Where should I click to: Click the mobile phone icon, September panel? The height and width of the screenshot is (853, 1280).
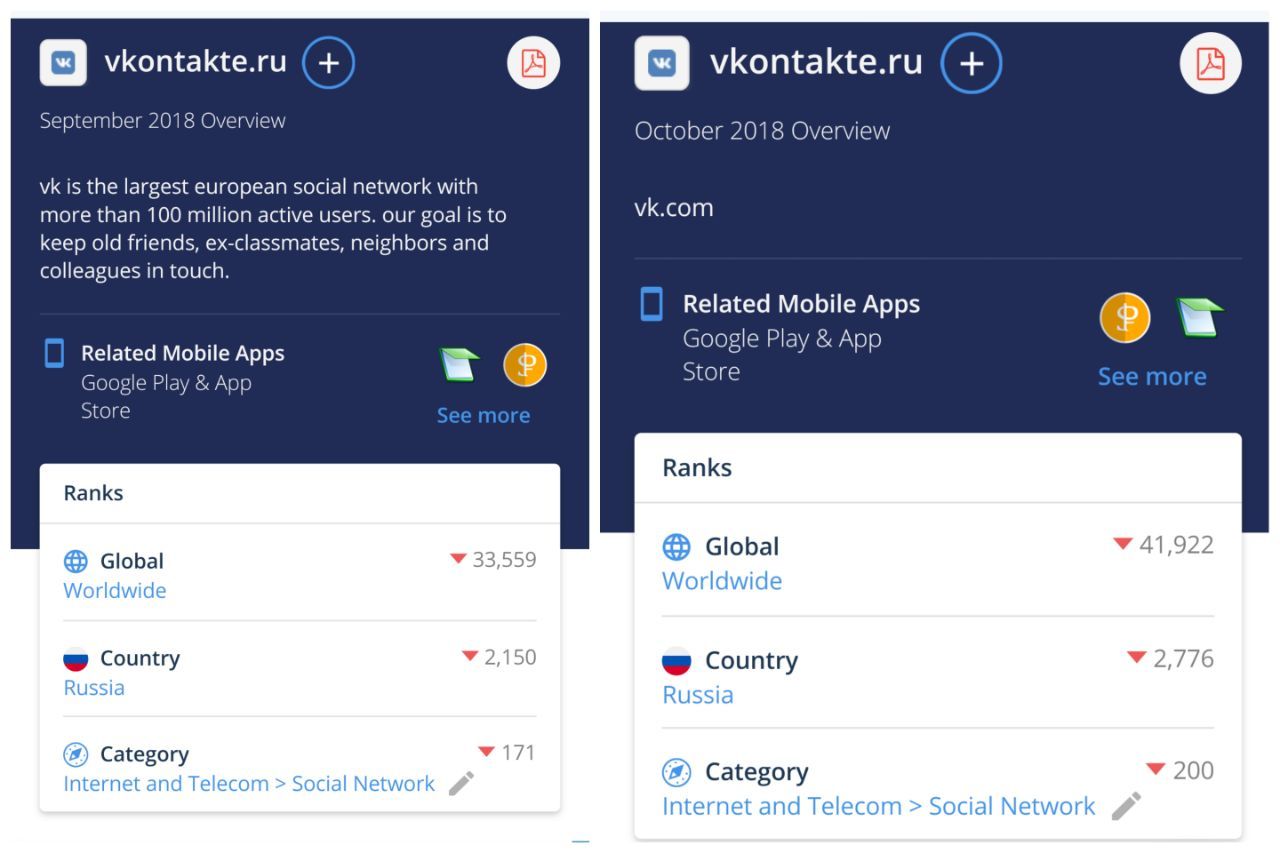click(x=55, y=353)
